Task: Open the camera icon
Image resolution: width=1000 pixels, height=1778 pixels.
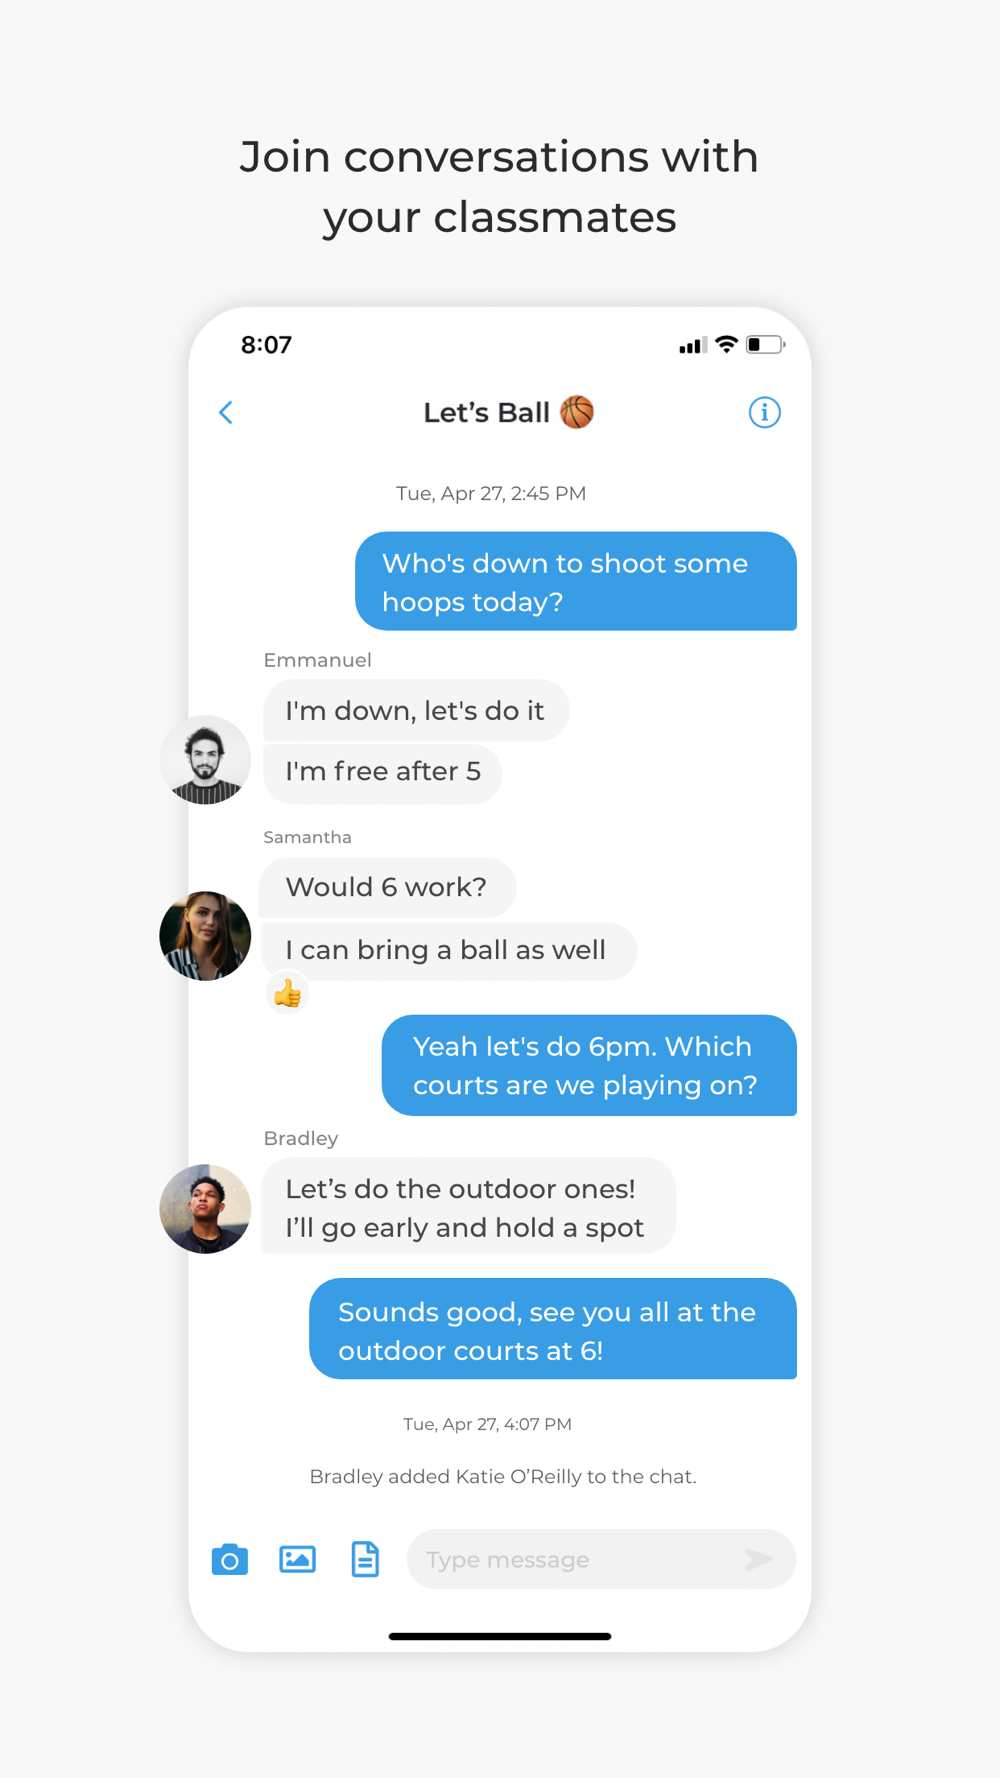Action: pos(230,1559)
